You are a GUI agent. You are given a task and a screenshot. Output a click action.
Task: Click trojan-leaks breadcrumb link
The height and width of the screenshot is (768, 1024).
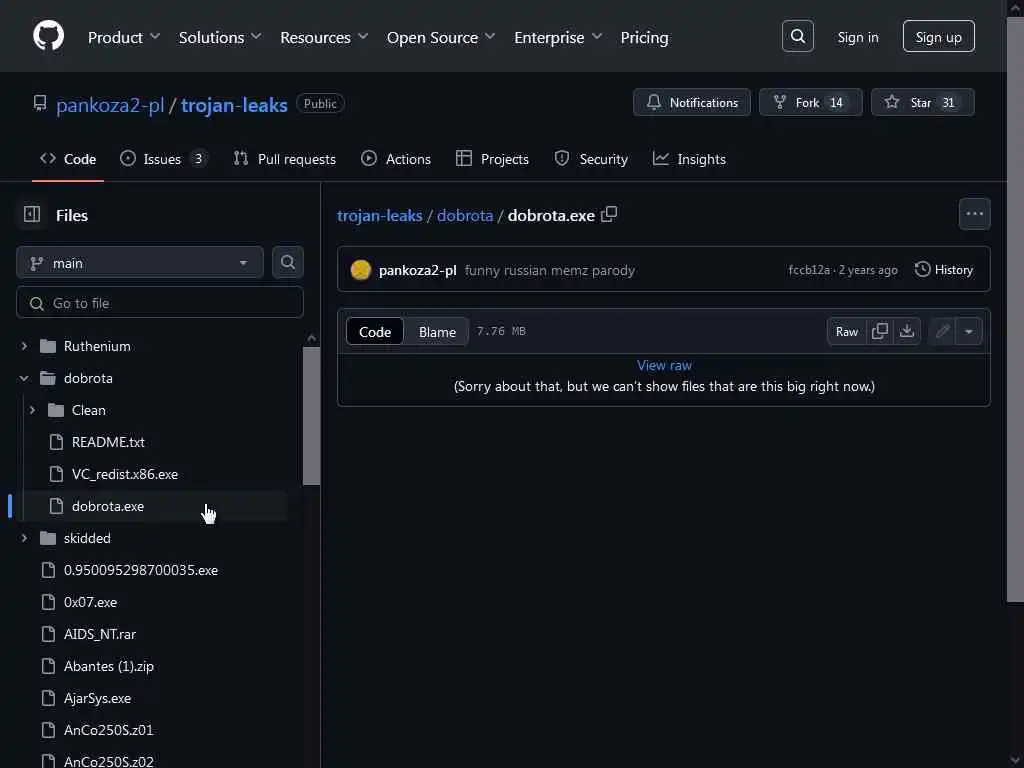379,216
